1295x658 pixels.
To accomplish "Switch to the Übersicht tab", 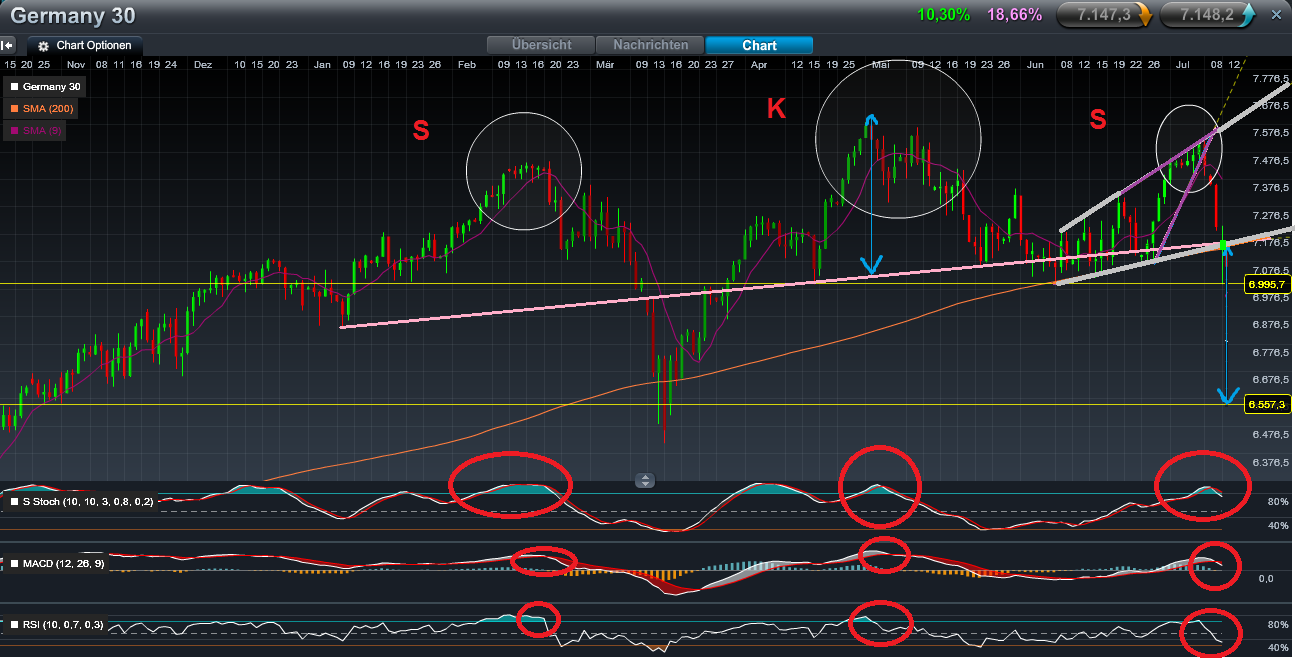I will 540,45.
